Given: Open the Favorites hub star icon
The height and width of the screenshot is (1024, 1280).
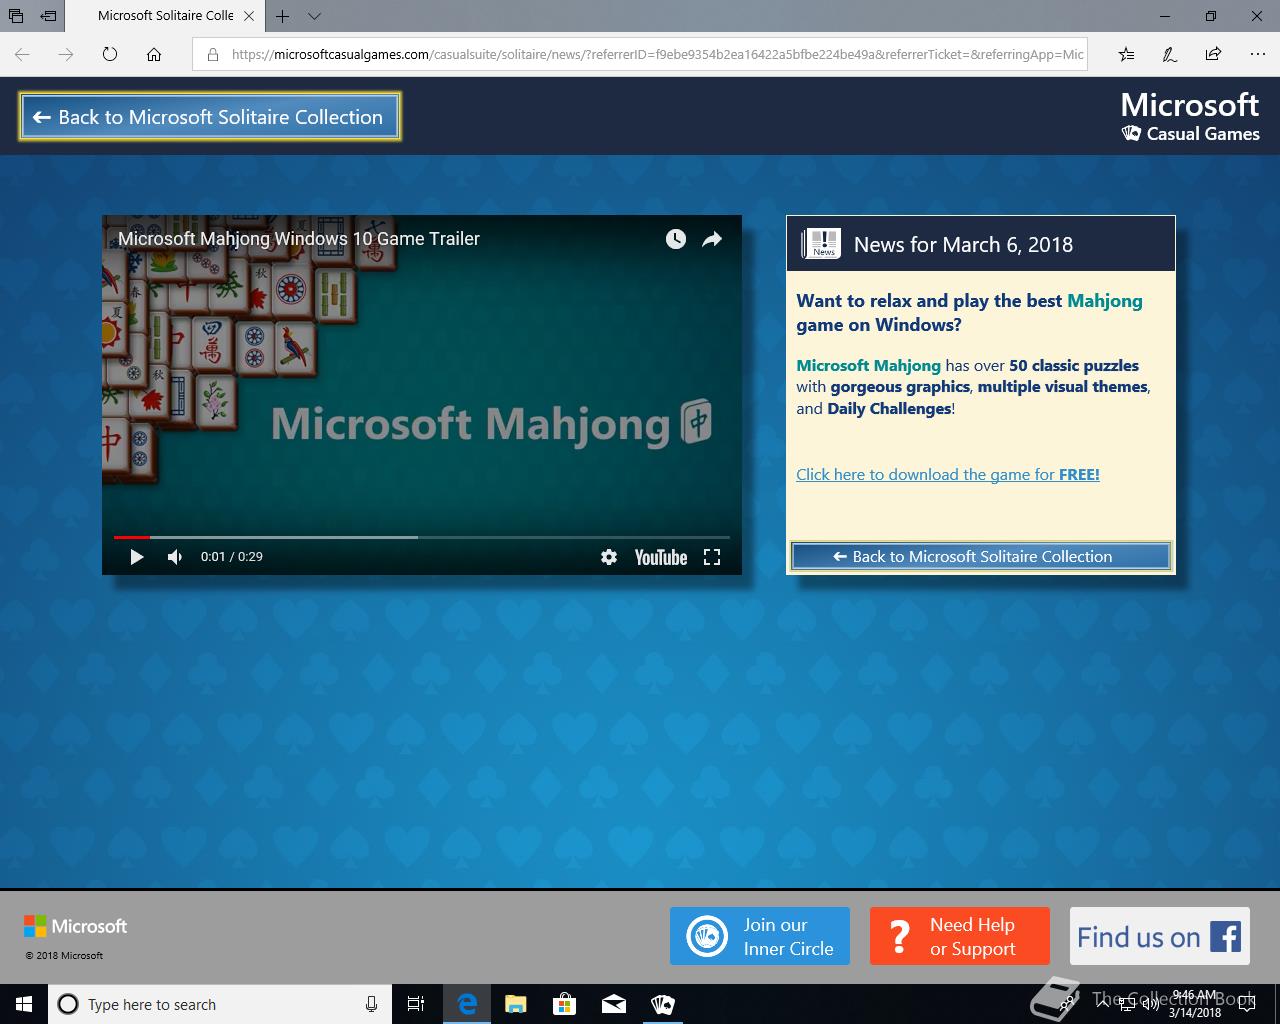Looking at the screenshot, I should click(x=1127, y=54).
